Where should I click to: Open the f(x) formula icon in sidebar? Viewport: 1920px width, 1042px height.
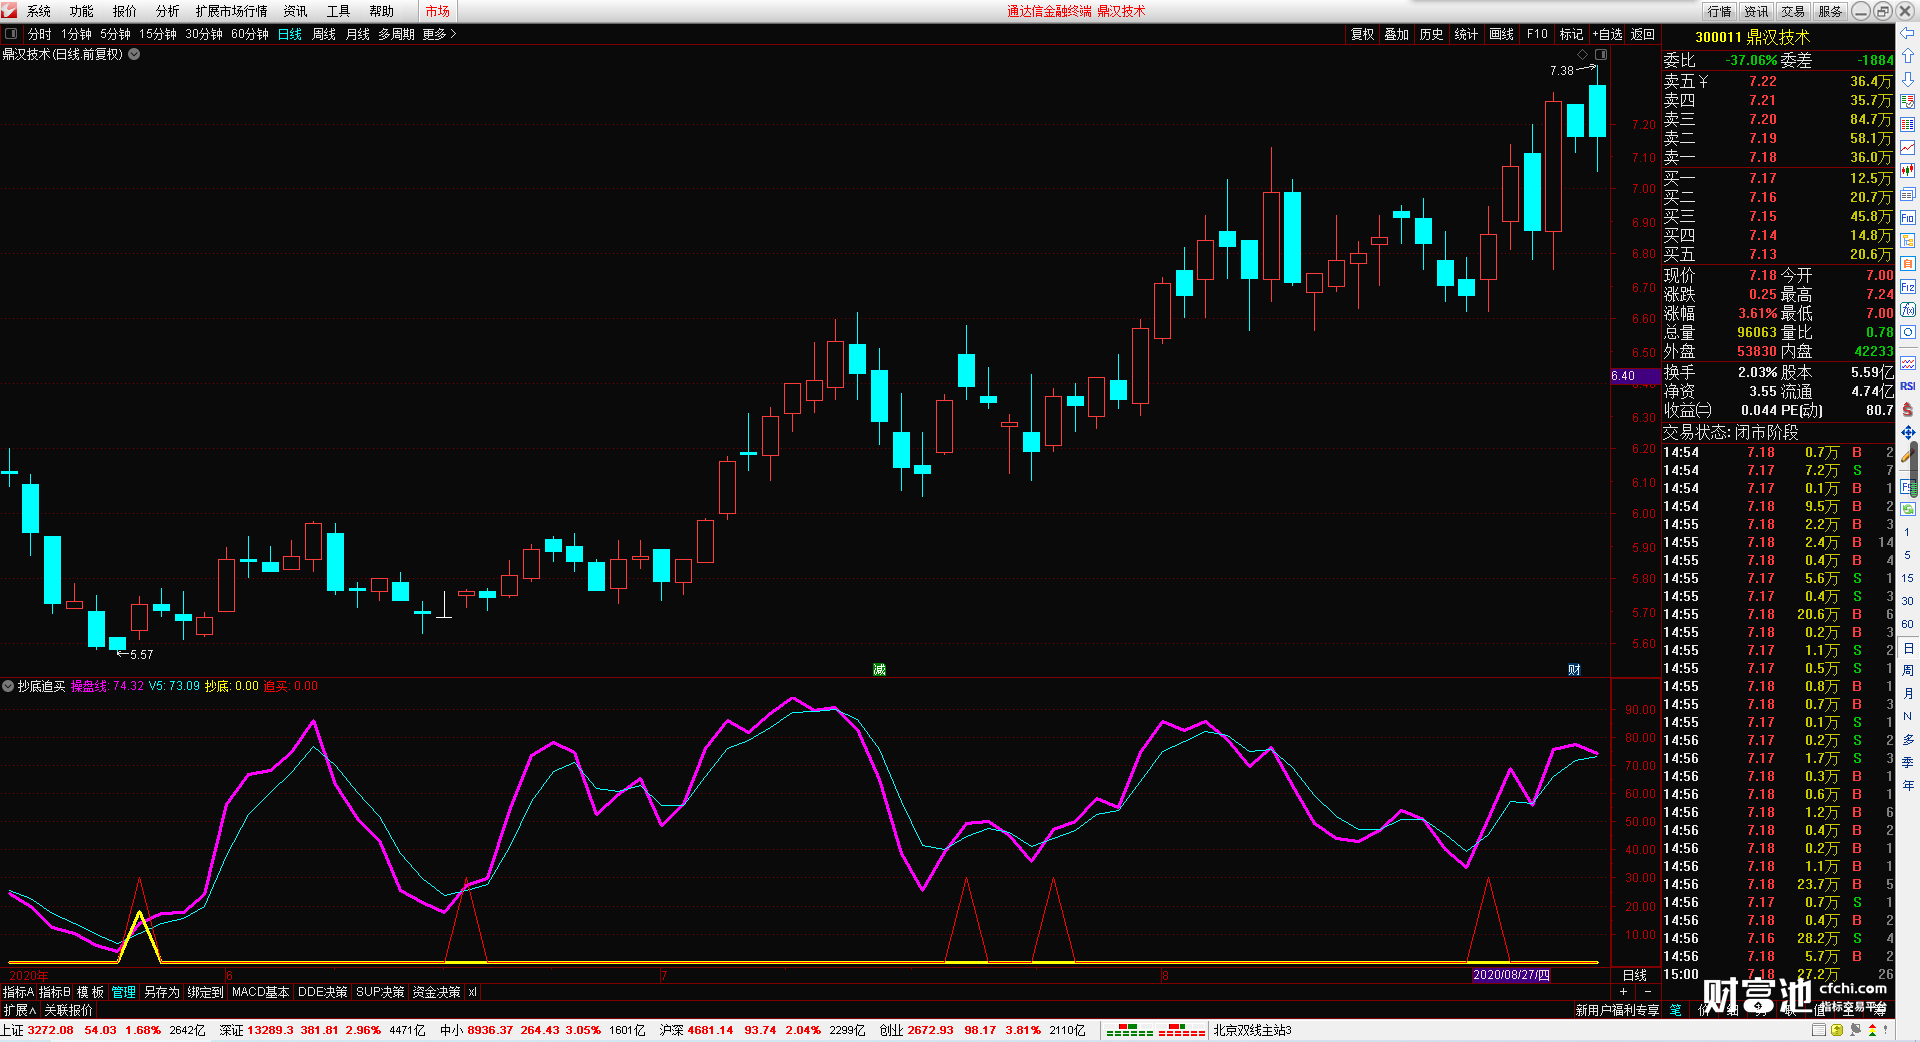click(1908, 310)
